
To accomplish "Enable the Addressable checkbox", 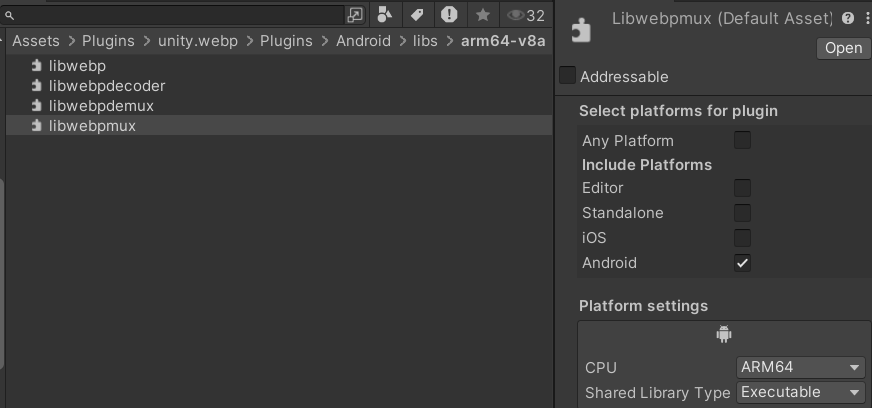I will pos(567,76).
